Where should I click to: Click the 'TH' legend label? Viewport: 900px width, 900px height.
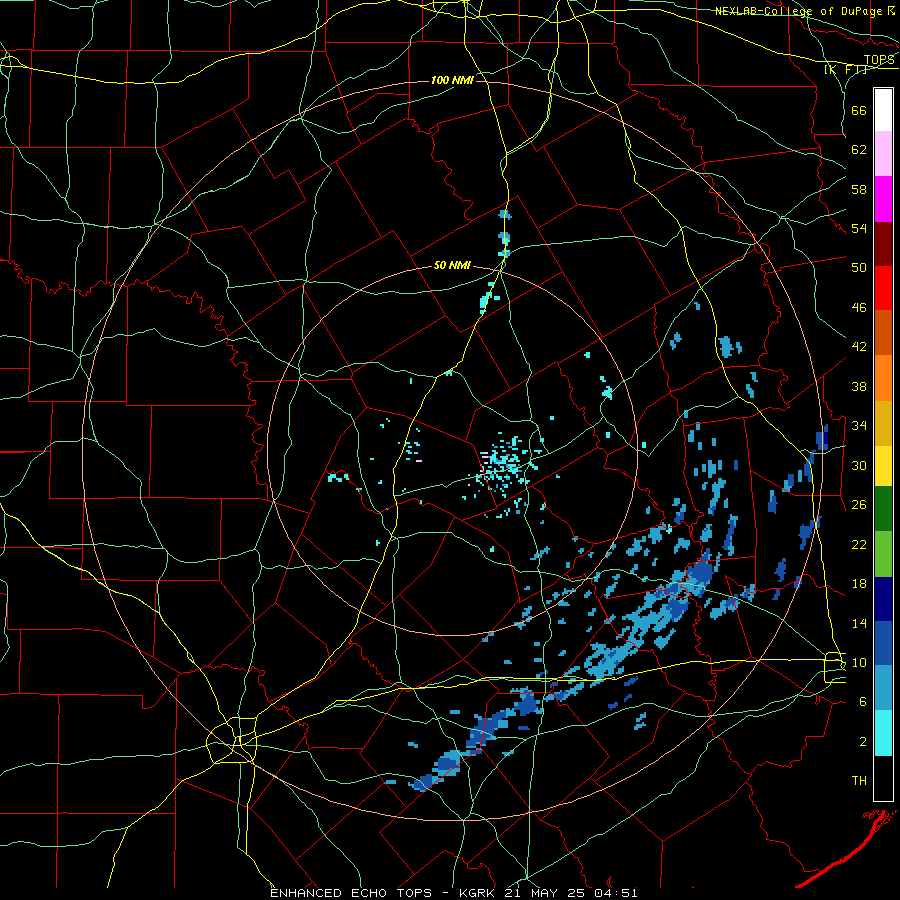point(859,781)
